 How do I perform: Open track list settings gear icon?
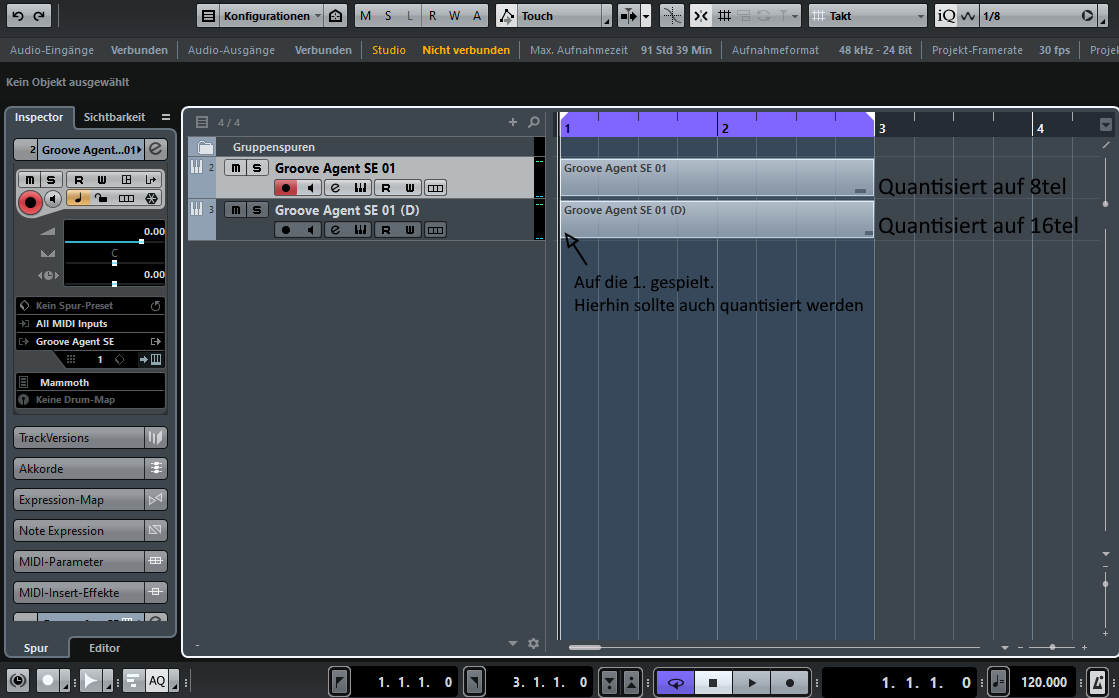533,643
